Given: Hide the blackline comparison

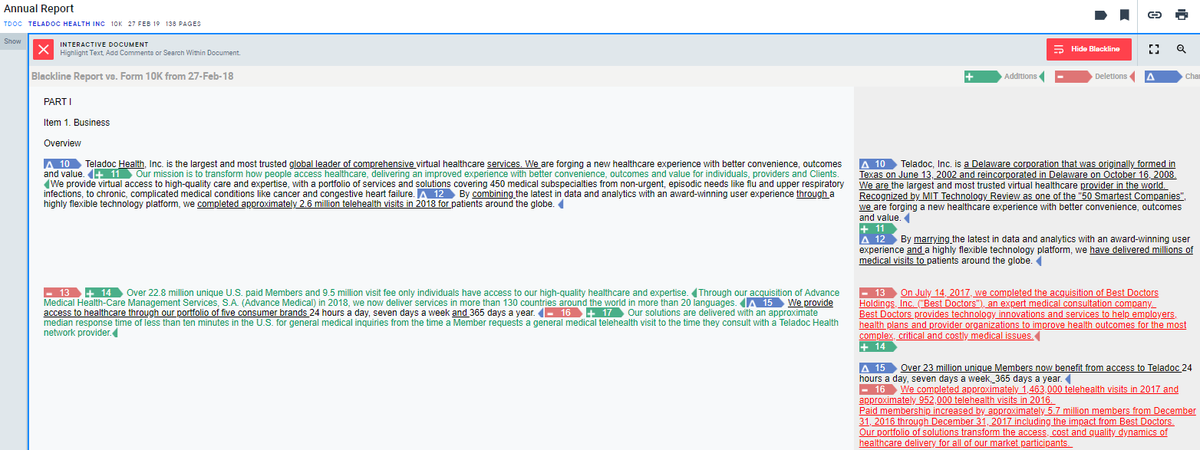Looking at the screenshot, I should coord(1090,49).
